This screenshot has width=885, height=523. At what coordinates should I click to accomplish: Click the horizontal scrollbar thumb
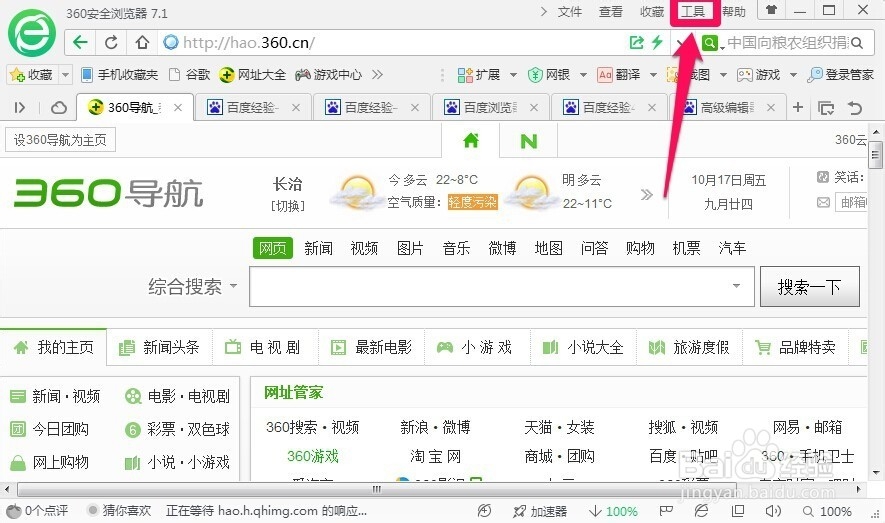[376, 489]
